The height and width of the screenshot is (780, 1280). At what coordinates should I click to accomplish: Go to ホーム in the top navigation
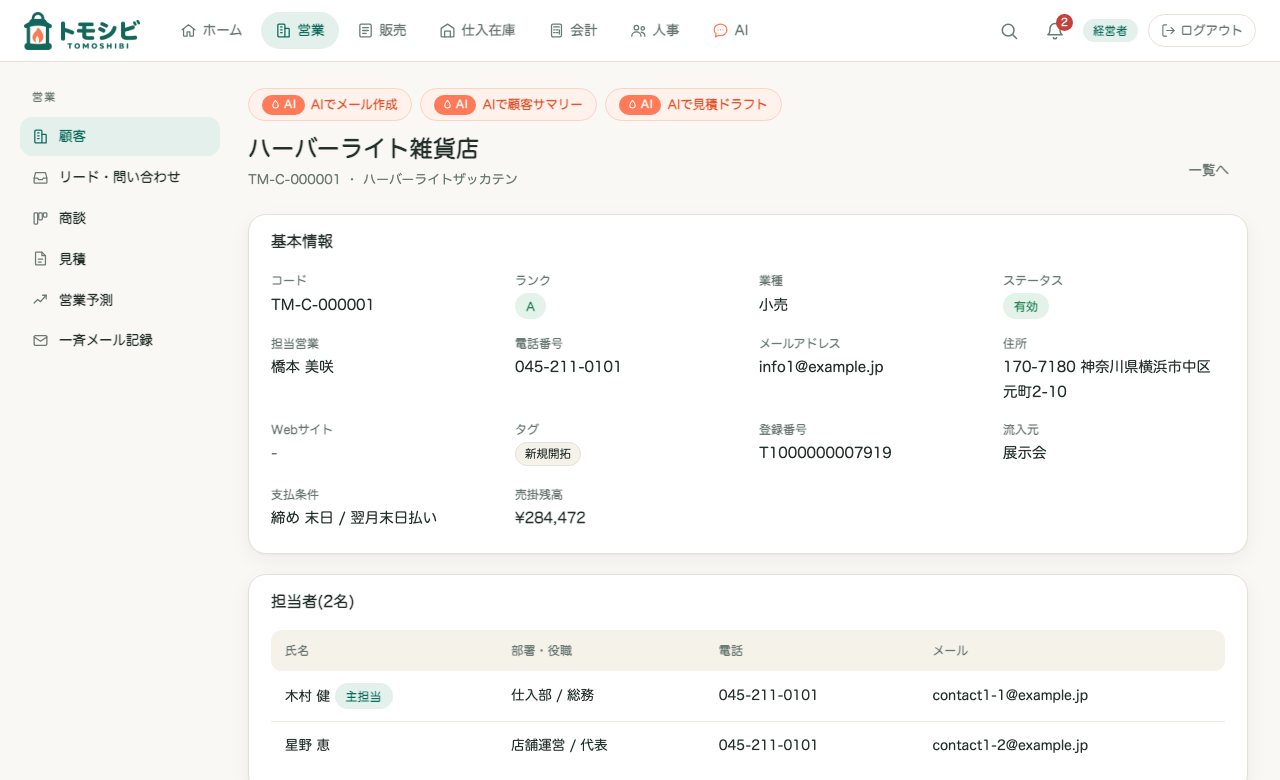coord(211,30)
